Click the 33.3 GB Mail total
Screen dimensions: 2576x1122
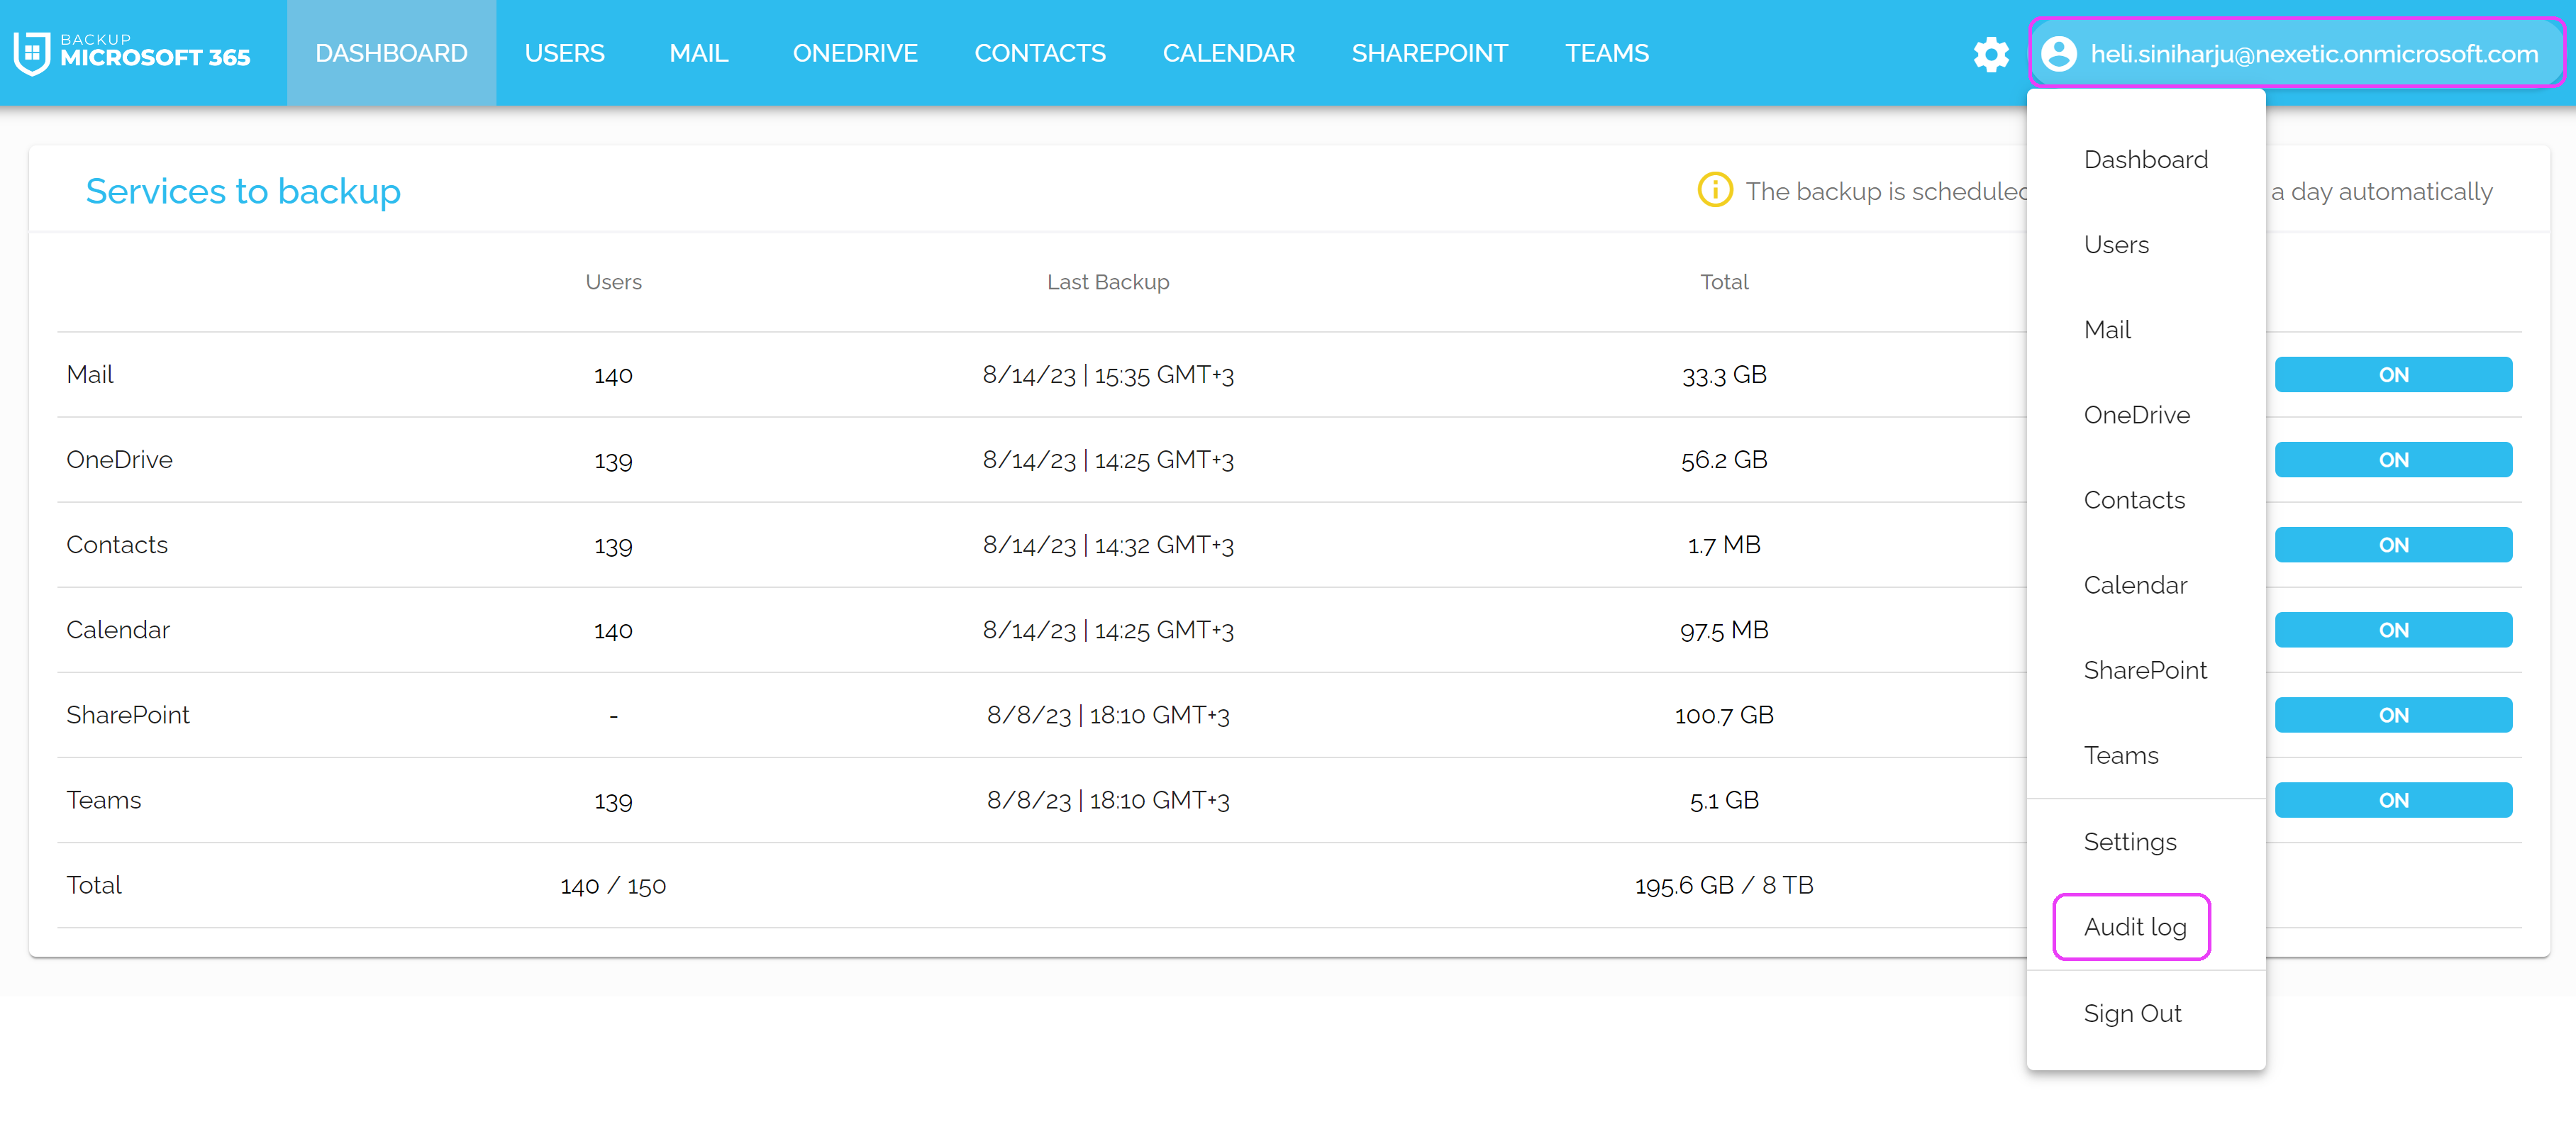1724,375
